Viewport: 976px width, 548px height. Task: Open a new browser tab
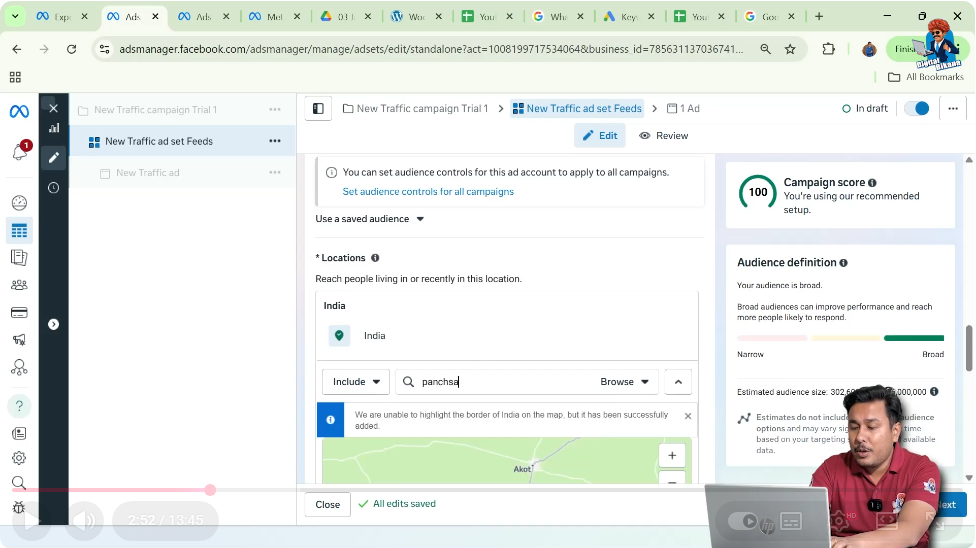pyautogui.click(x=819, y=16)
